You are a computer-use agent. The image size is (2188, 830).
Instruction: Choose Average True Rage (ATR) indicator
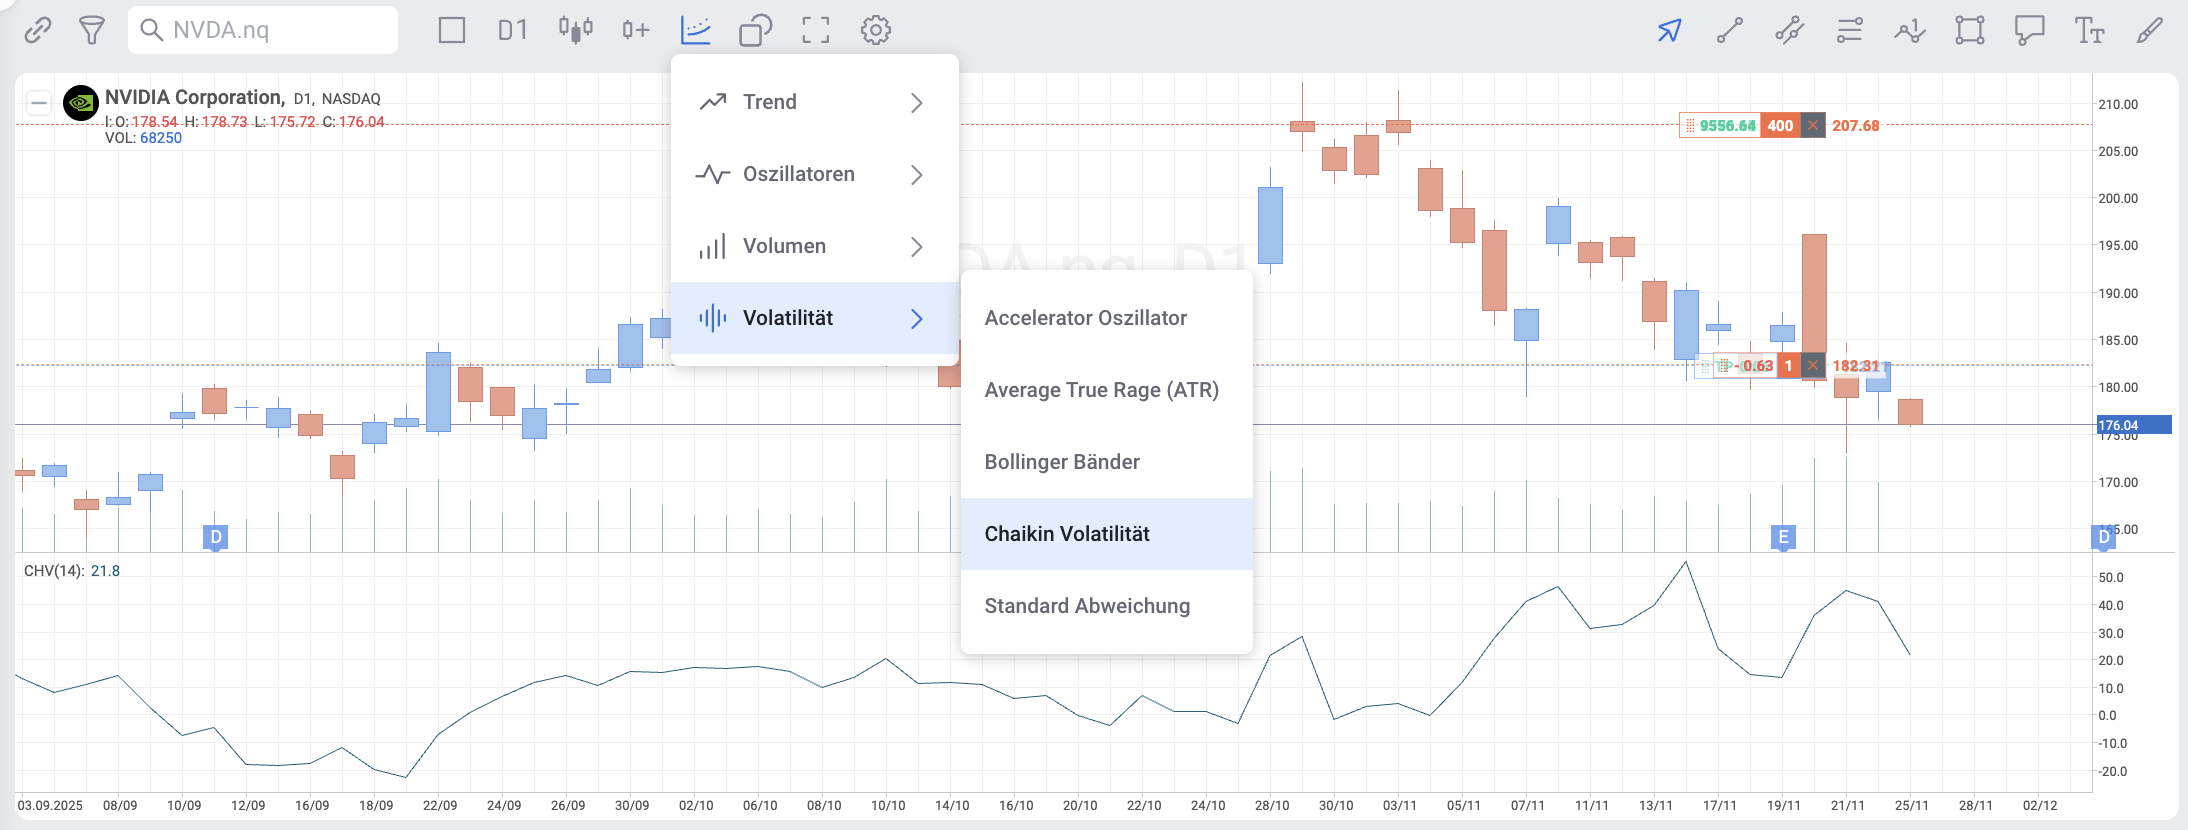pos(1107,390)
